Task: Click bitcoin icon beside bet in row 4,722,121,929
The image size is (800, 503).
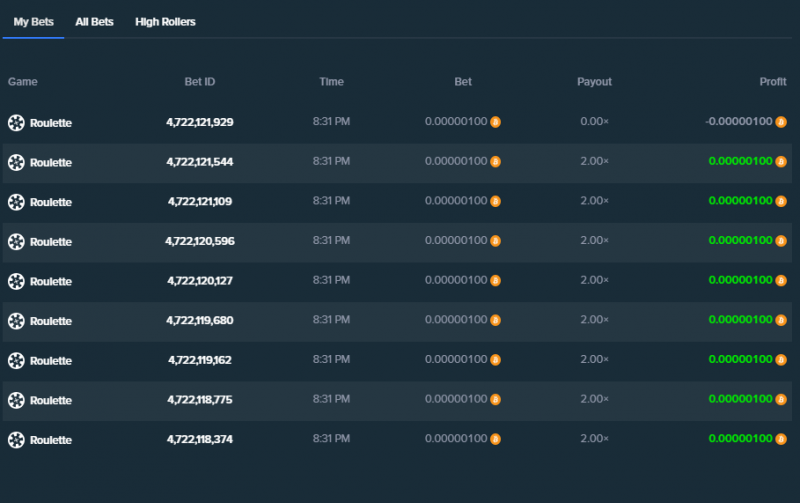Action: coord(495,122)
